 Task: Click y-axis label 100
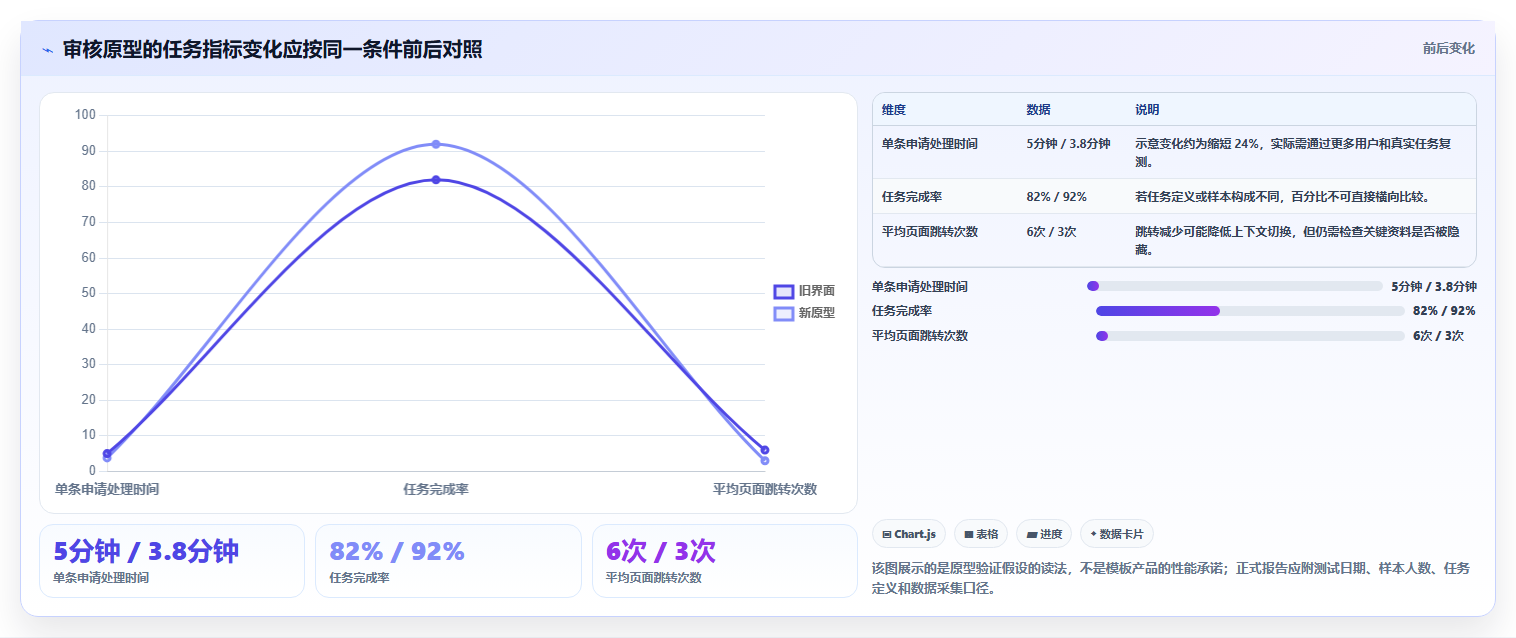click(x=85, y=115)
